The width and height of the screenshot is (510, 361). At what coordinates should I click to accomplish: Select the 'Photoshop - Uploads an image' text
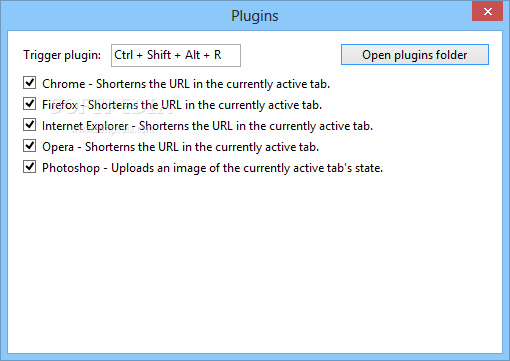pyautogui.click(x=124, y=168)
